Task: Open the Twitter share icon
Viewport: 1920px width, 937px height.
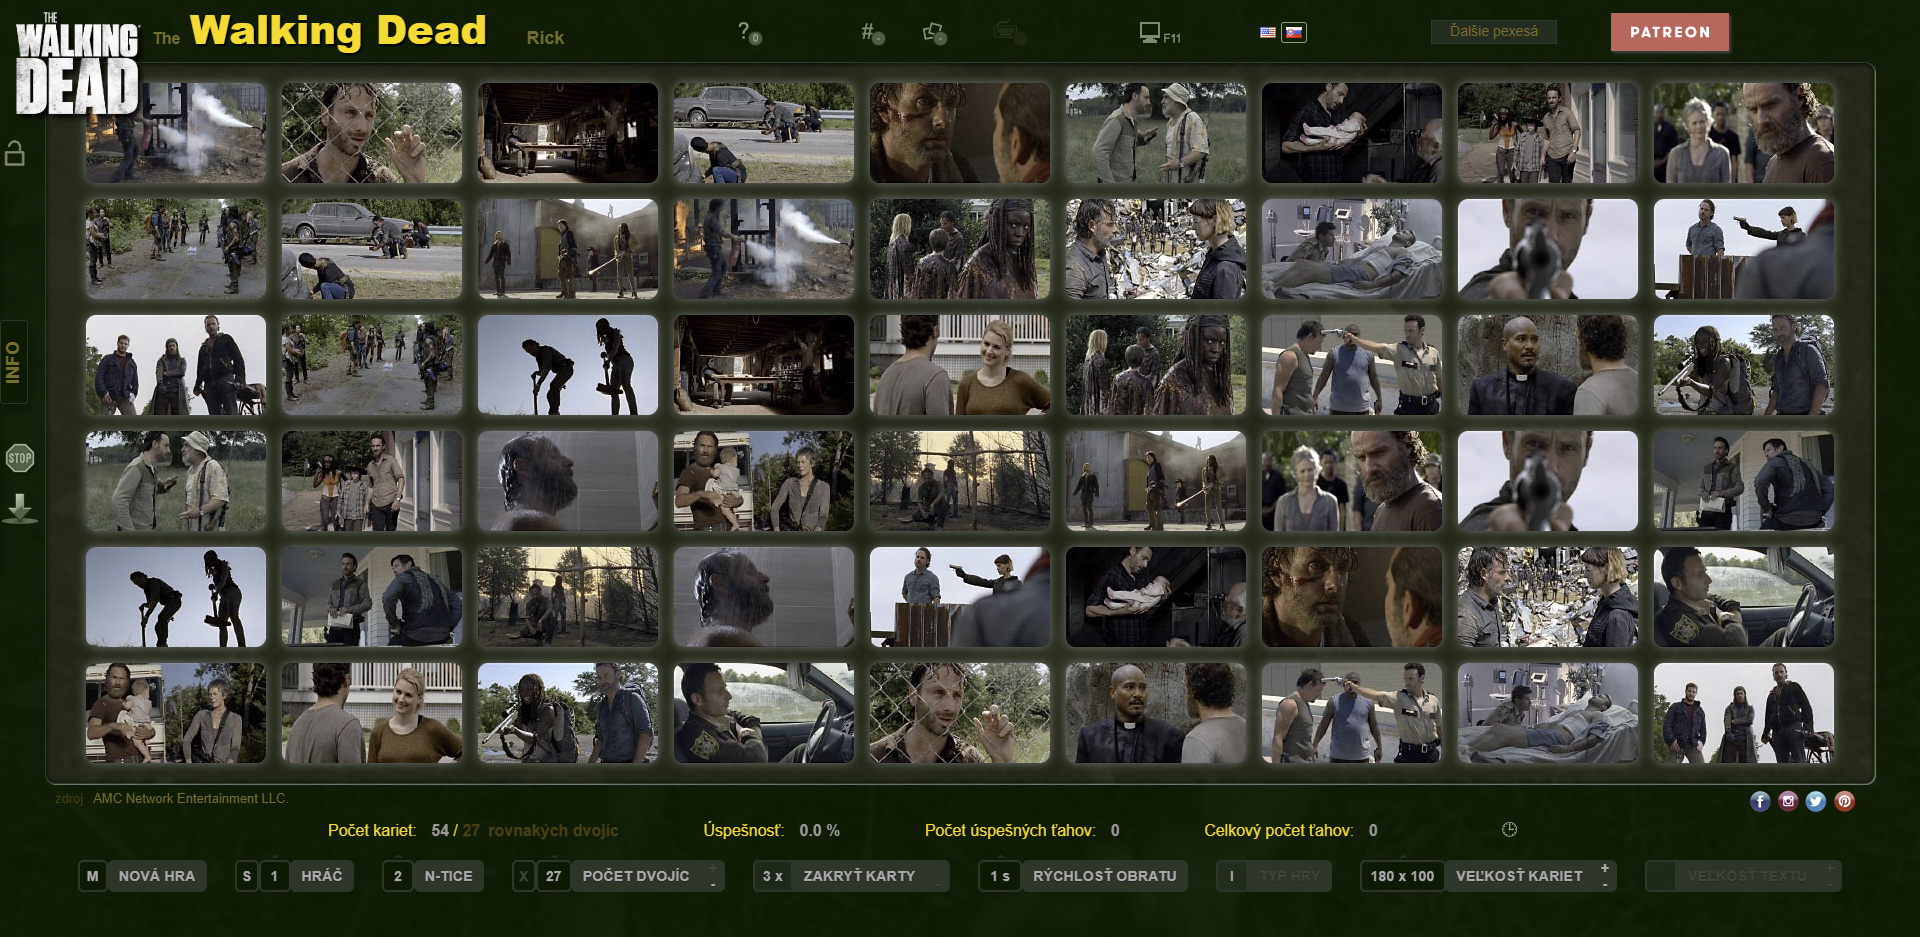Action: click(1816, 801)
